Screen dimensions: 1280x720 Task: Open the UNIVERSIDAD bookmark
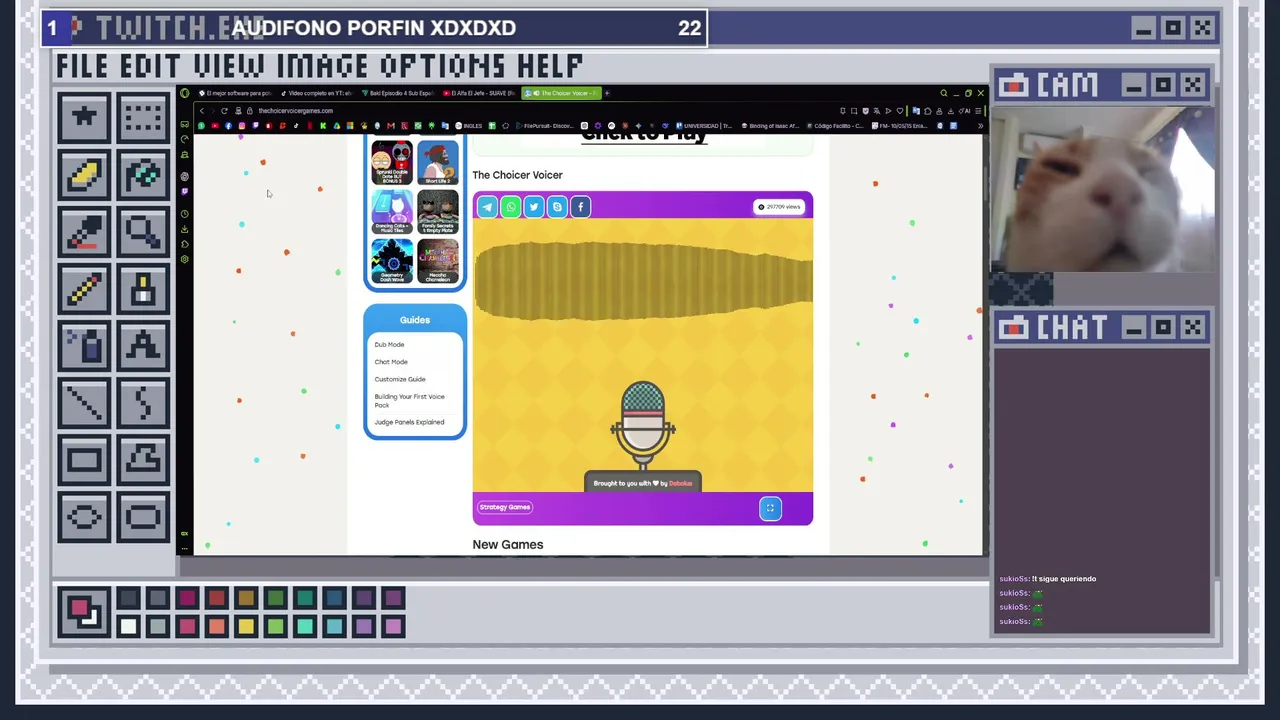click(705, 126)
